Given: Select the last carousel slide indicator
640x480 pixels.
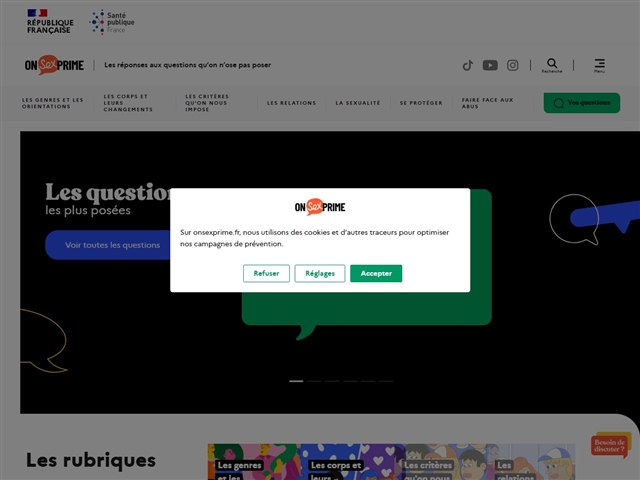Looking at the screenshot, I should [386, 381].
